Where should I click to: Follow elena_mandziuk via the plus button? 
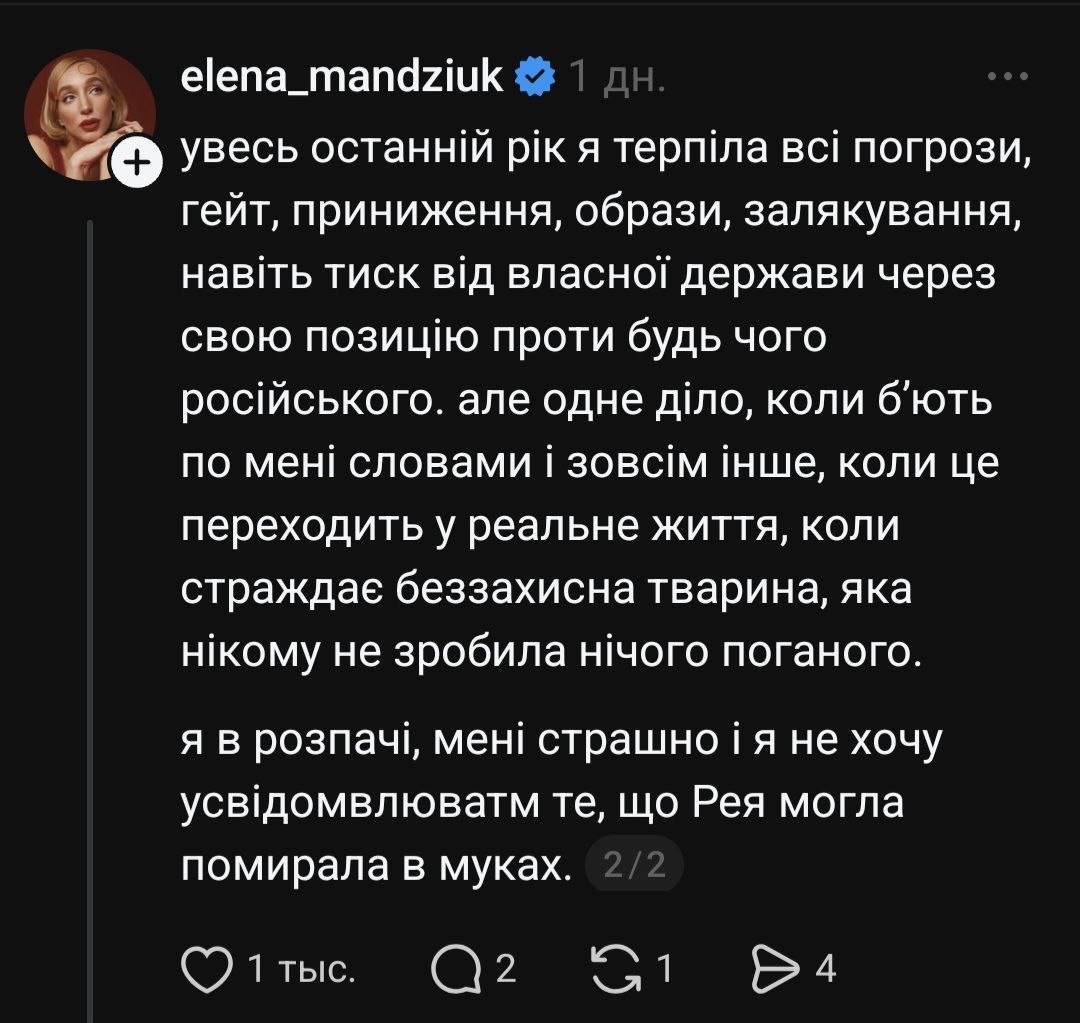click(135, 160)
